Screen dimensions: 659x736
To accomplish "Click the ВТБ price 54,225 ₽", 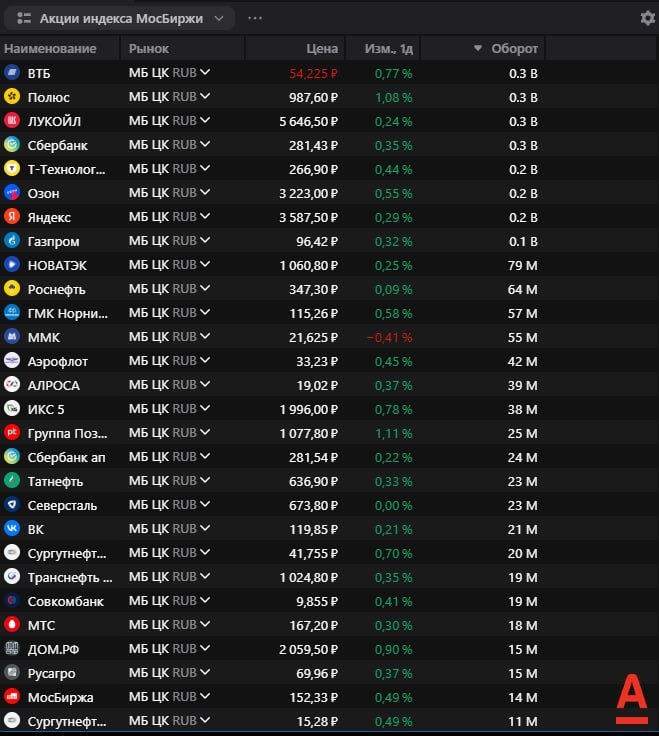I will coord(314,74).
